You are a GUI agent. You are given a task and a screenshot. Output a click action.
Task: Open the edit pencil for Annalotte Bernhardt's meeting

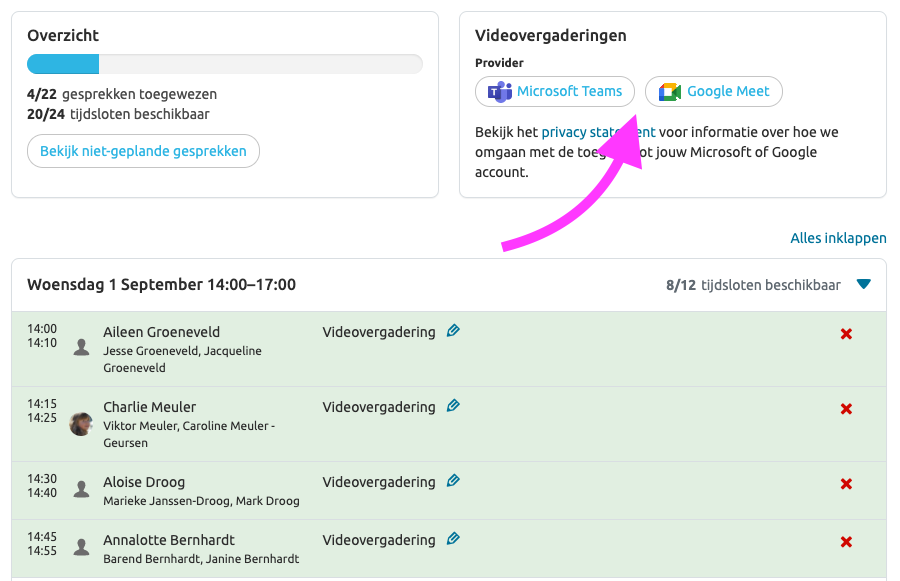453,539
